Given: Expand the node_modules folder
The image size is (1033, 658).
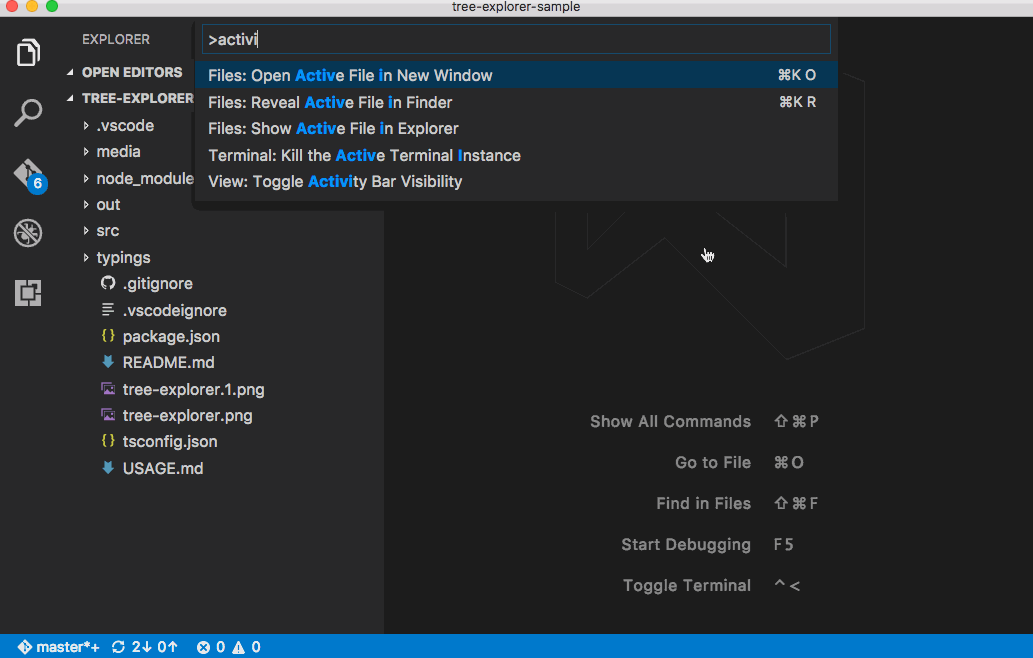Looking at the screenshot, I should tap(140, 177).
